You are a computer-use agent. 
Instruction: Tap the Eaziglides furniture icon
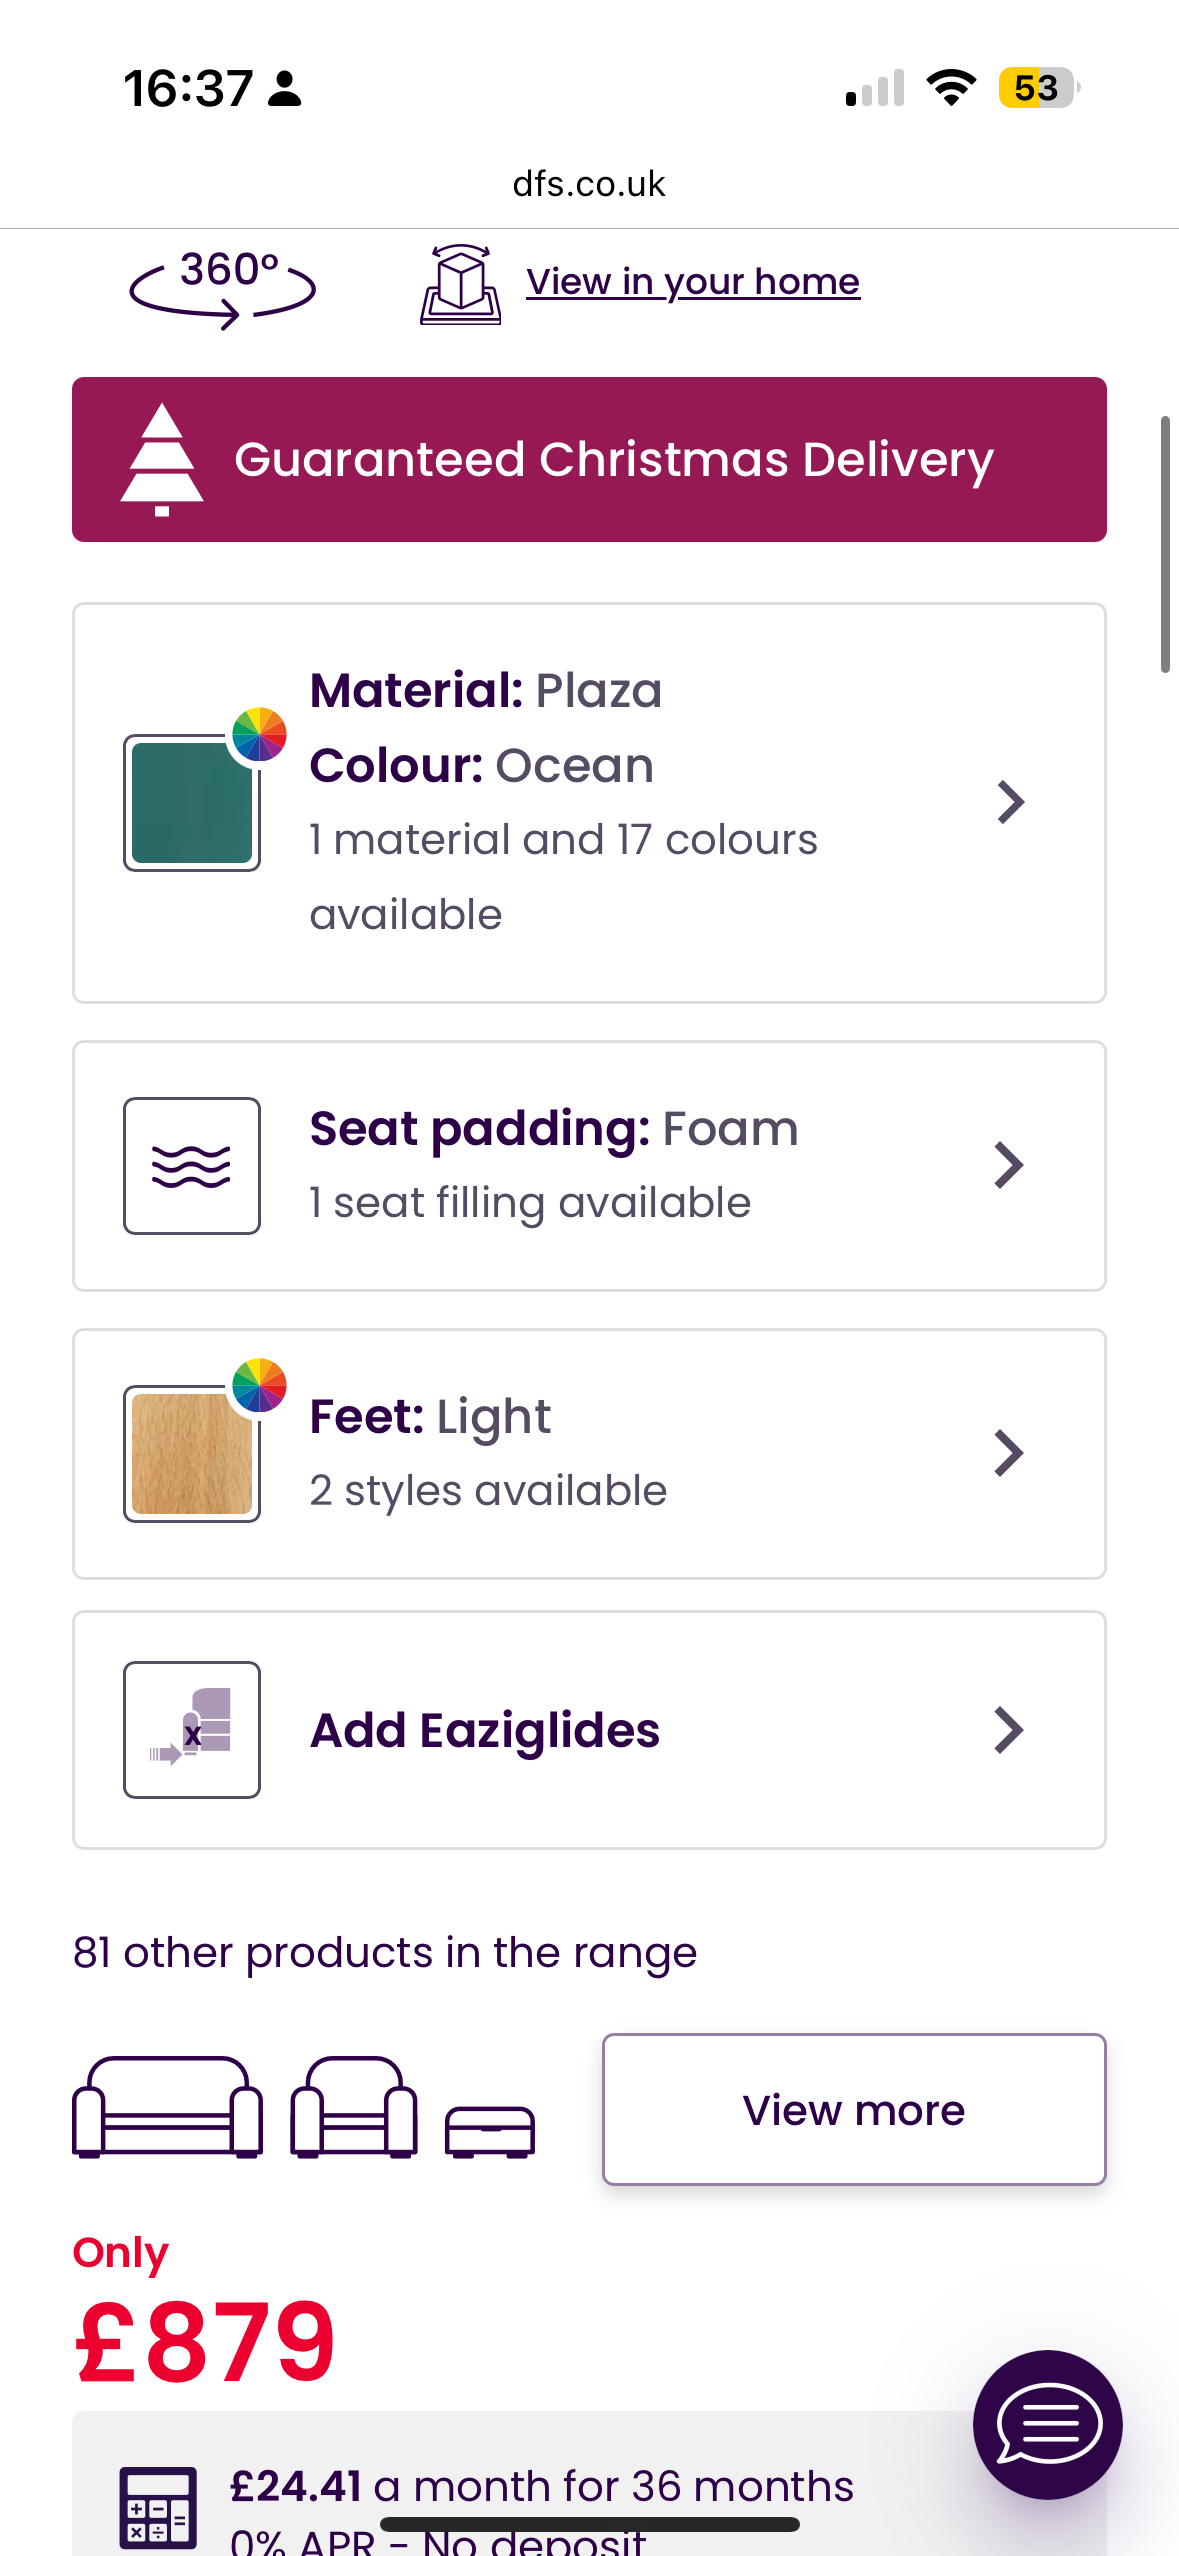click(x=192, y=1729)
